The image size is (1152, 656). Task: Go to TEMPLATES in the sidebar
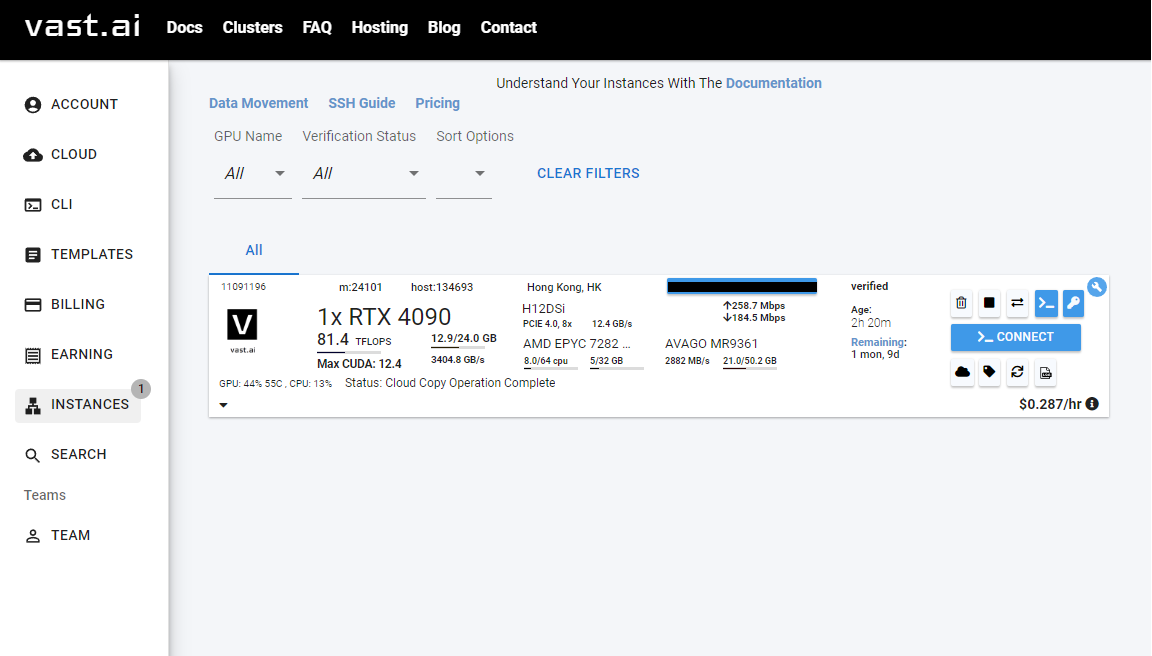point(92,254)
